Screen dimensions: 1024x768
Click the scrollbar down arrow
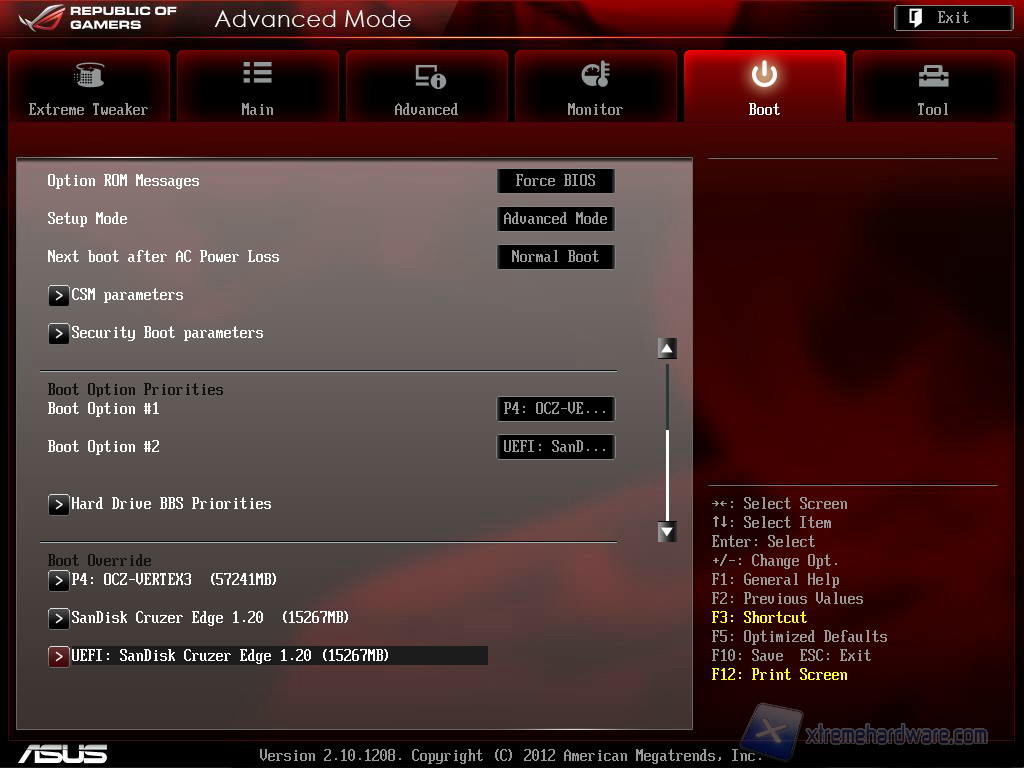(x=667, y=532)
